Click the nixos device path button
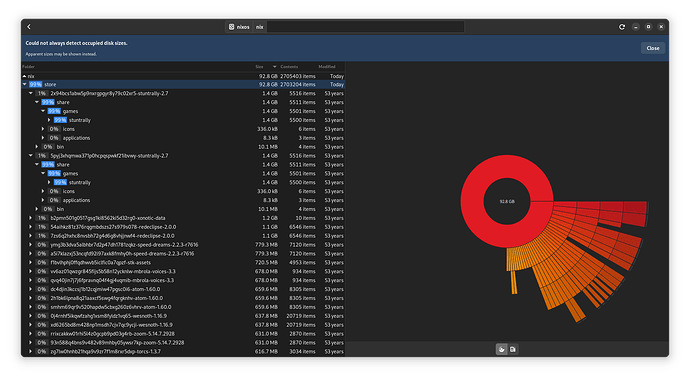The width and height of the screenshot is (690, 380). point(239,27)
